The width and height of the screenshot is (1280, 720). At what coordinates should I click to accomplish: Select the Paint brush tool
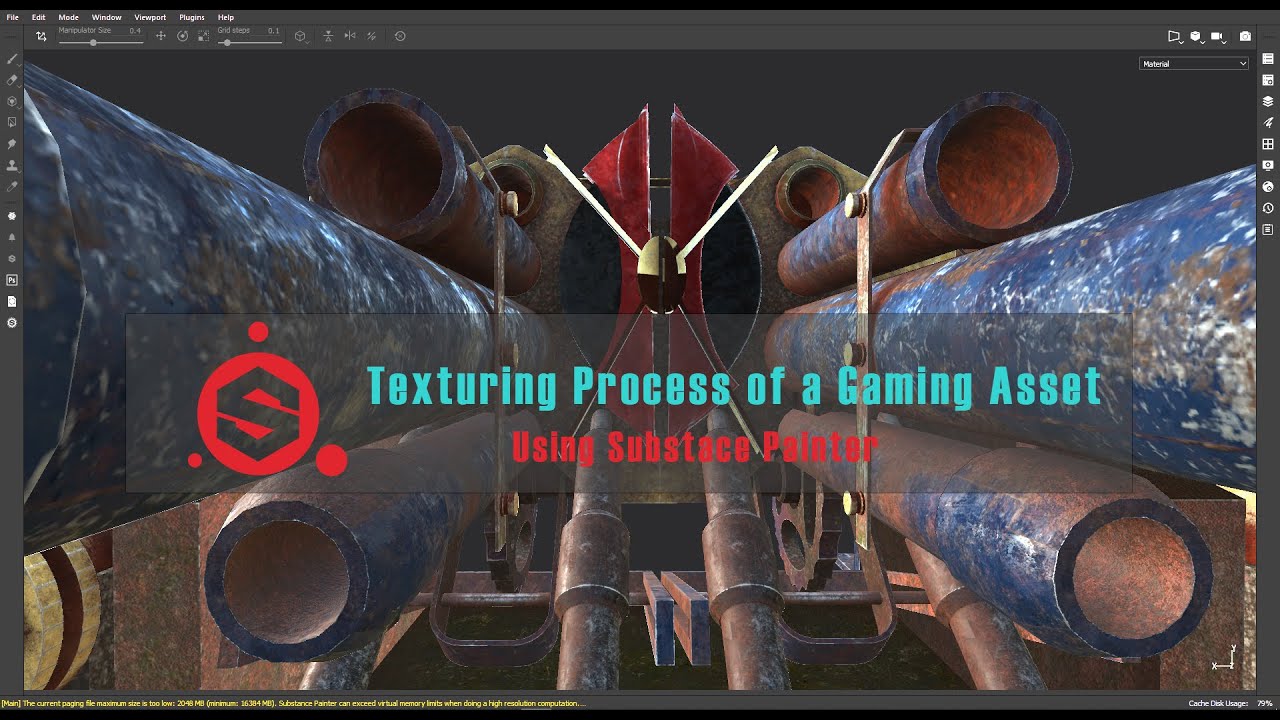click(12, 59)
